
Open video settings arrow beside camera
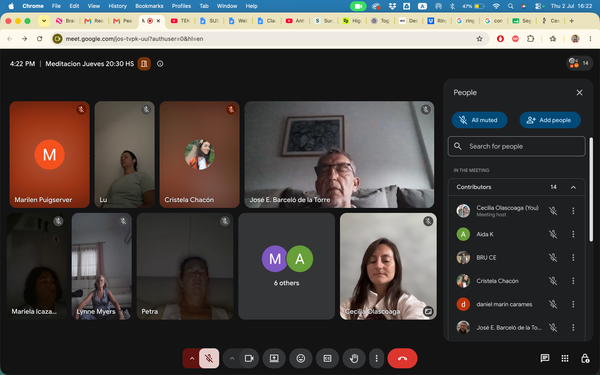pos(232,358)
